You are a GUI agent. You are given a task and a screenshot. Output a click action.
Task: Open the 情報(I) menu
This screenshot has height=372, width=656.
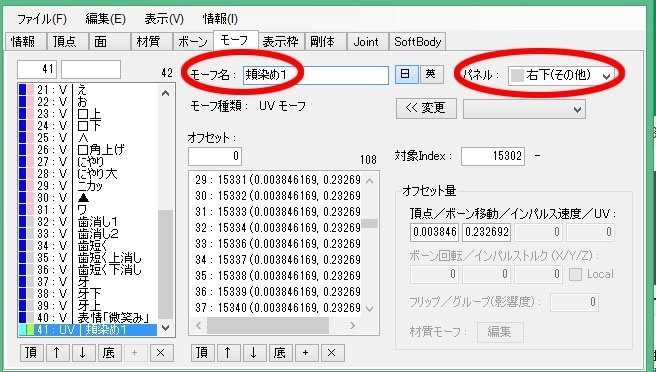220,19
